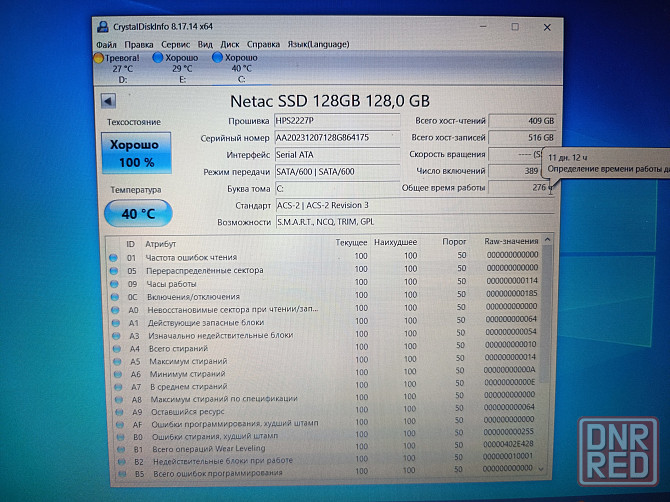Click status dot of B5 Всего ошибок программирования
670x502 pixels.
point(122,474)
